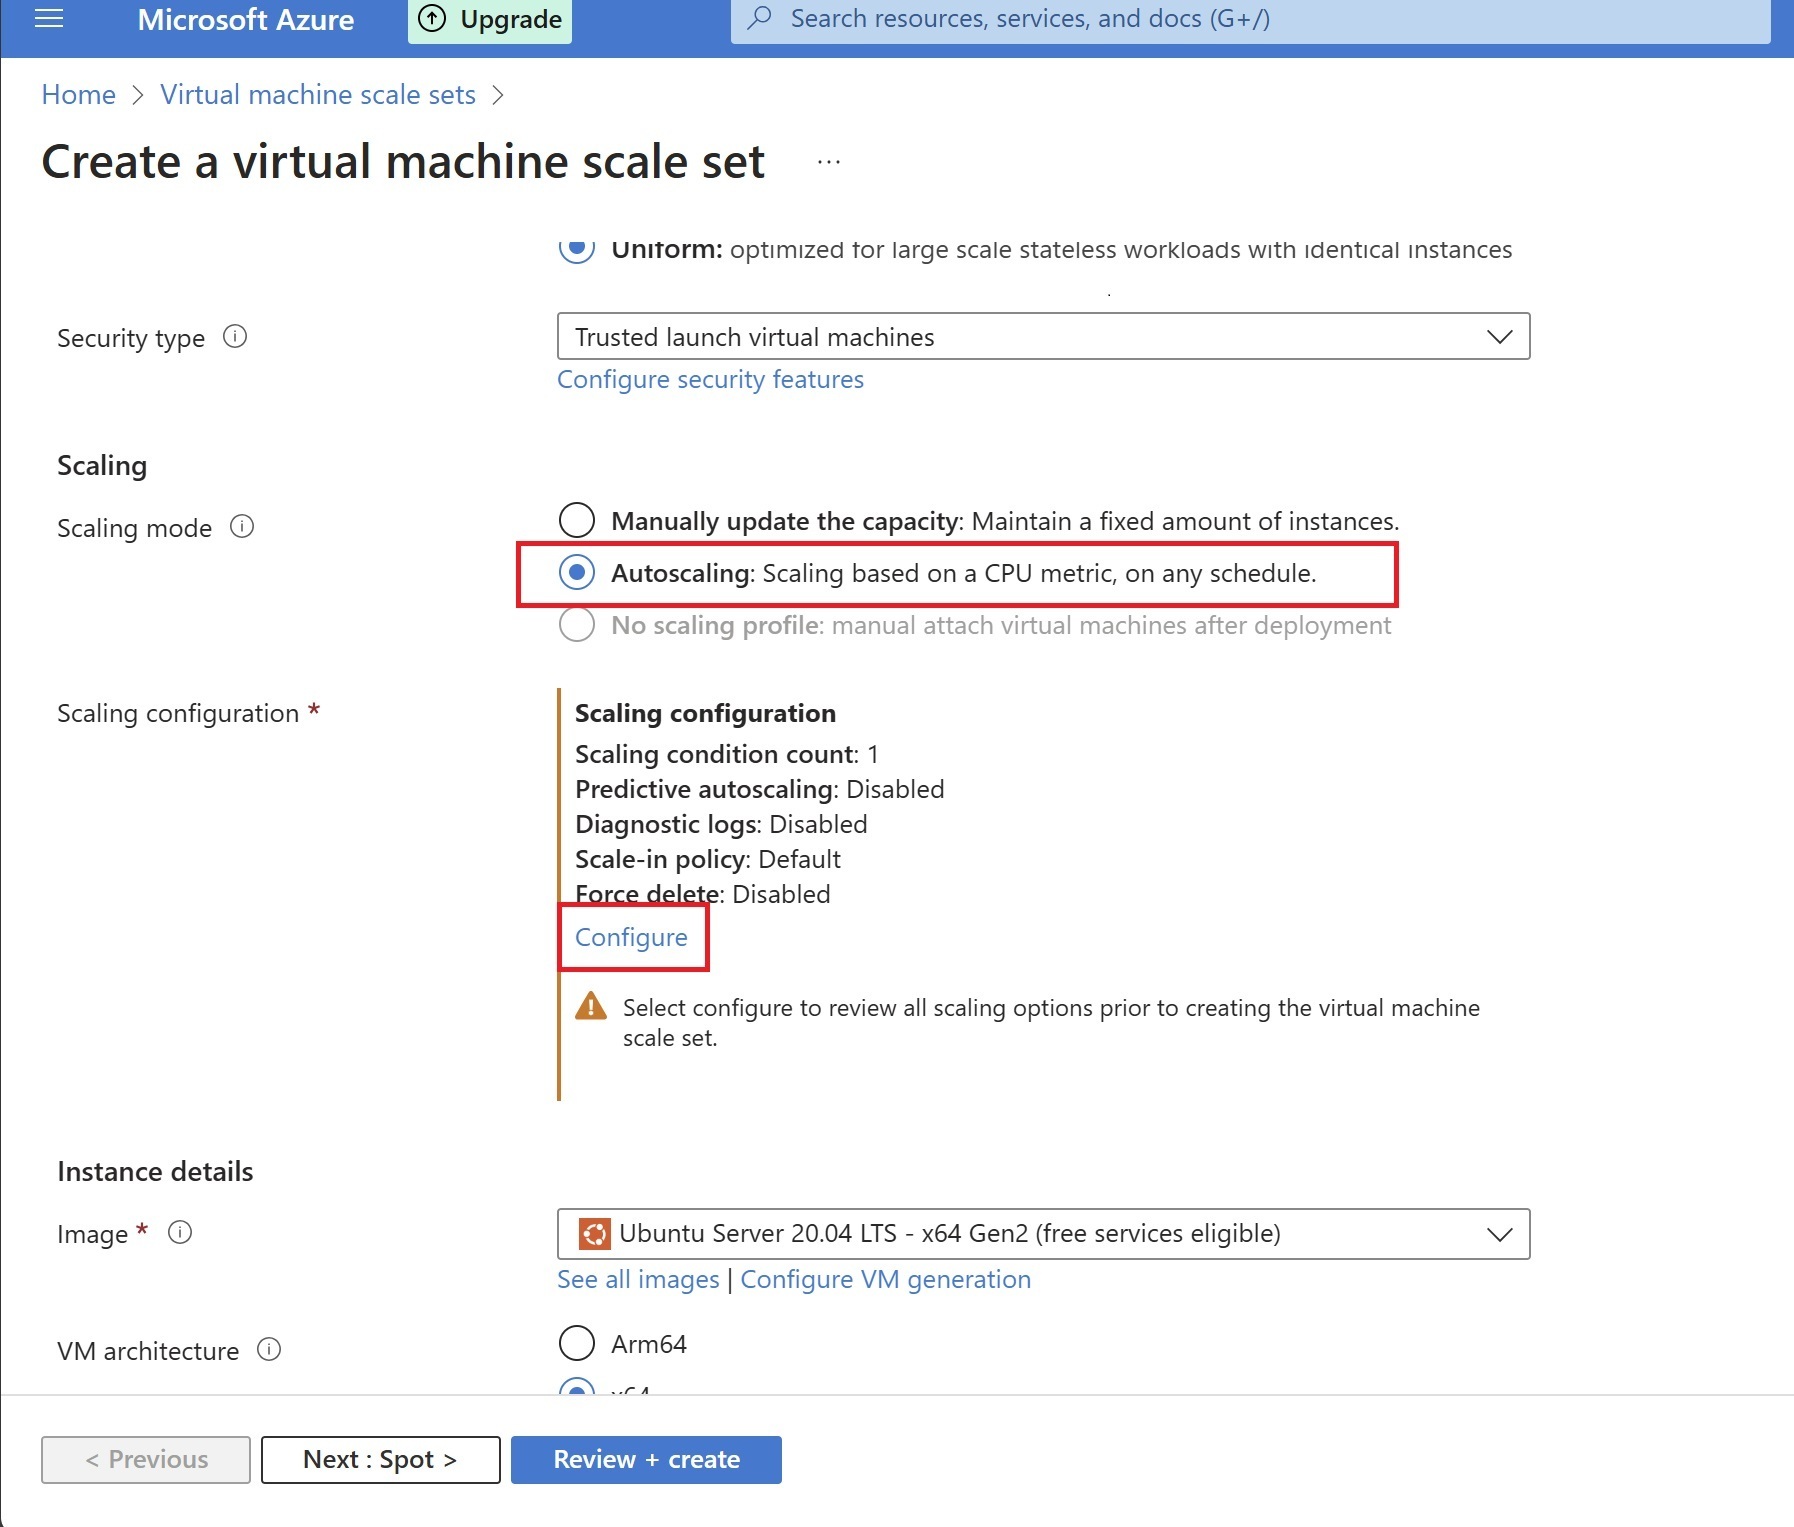1794x1527 pixels.
Task: Click Review + create button
Action: 646,1460
